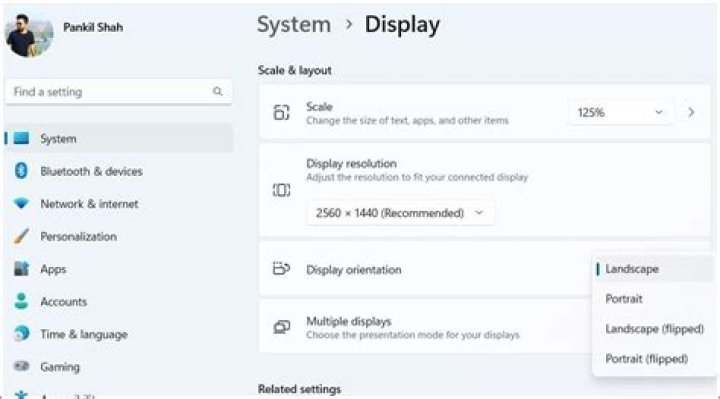The width and height of the screenshot is (720, 399).
Task: Click the Network wifi icon
Action: click(x=21, y=203)
